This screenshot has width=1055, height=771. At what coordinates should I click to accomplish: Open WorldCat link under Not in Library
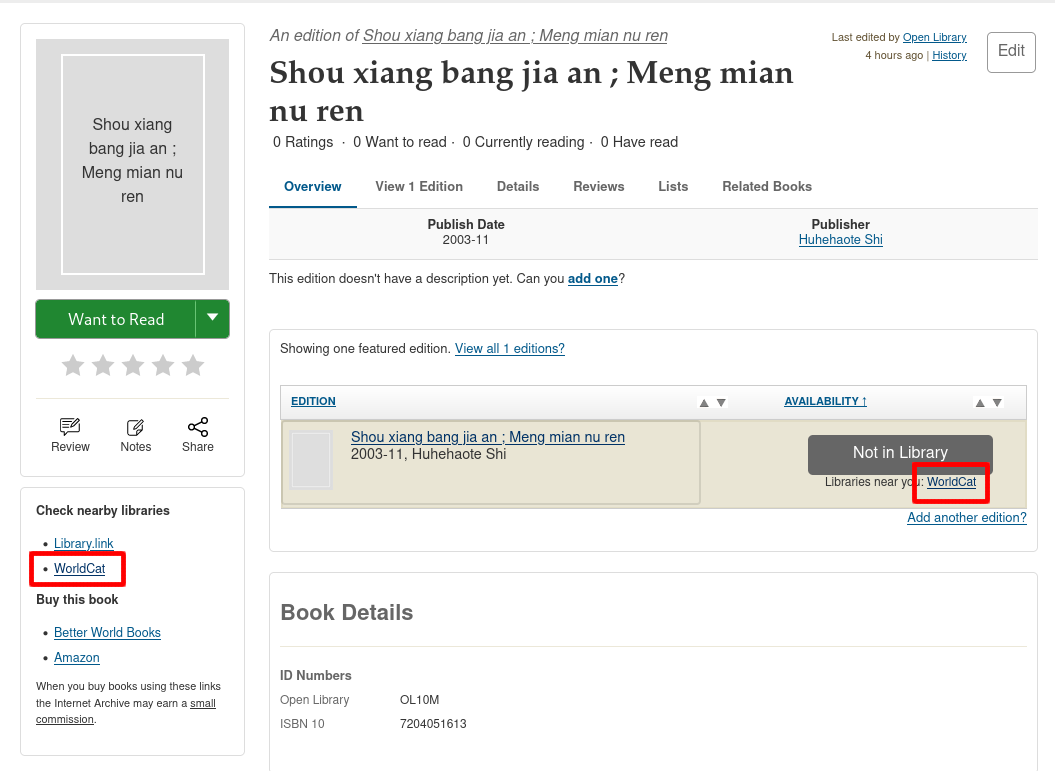point(951,482)
